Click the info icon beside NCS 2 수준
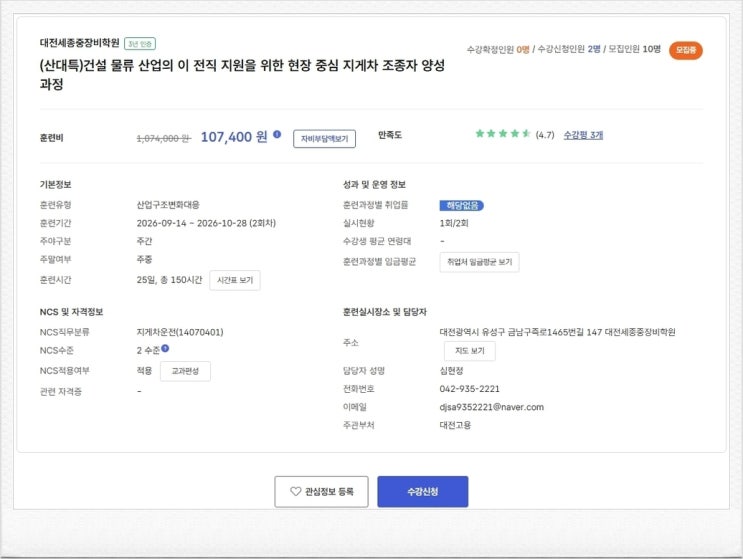The image size is (743, 559). [165, 349]
